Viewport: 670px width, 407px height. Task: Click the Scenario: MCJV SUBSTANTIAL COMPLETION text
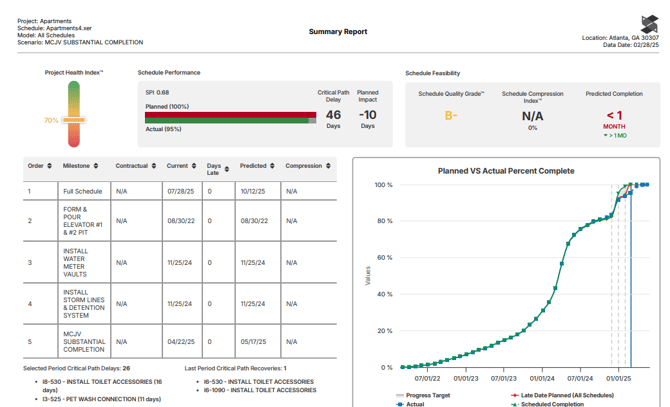[80, 42]
